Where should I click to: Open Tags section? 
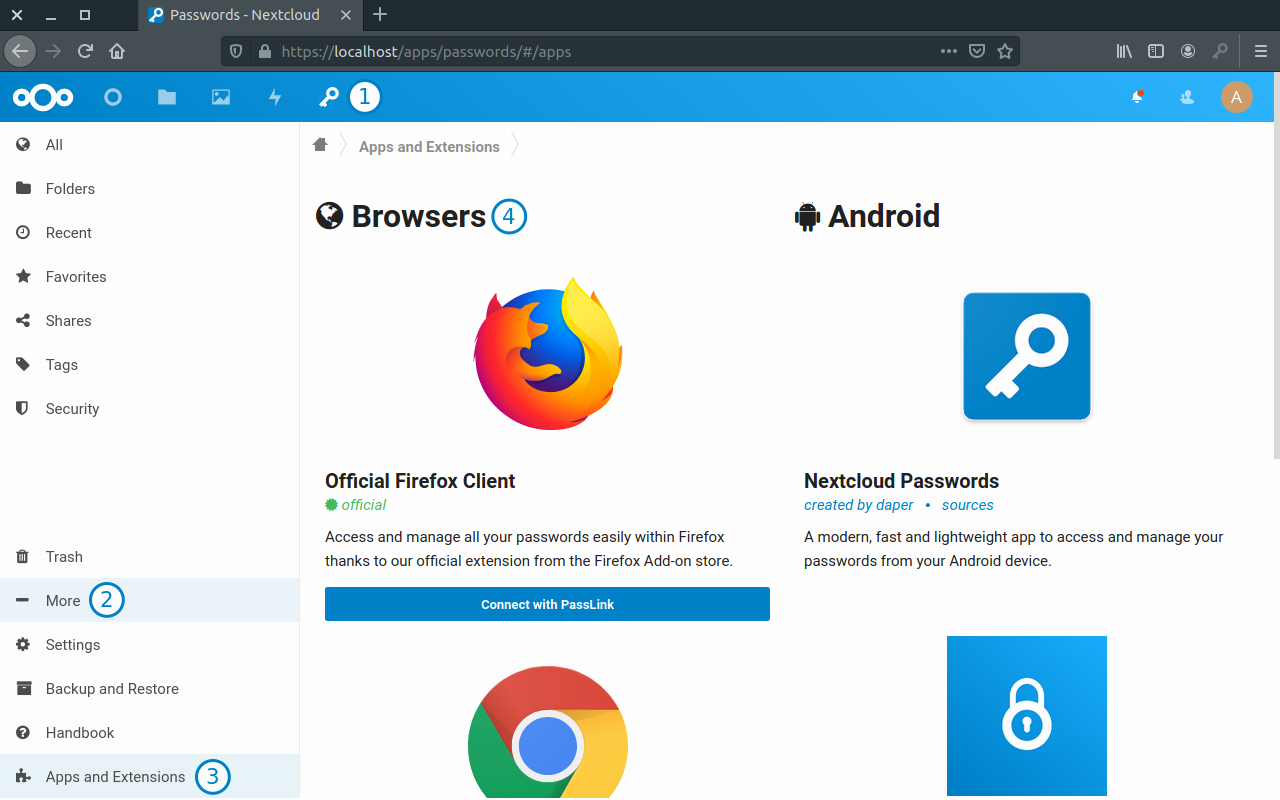[x=150, y=365]
